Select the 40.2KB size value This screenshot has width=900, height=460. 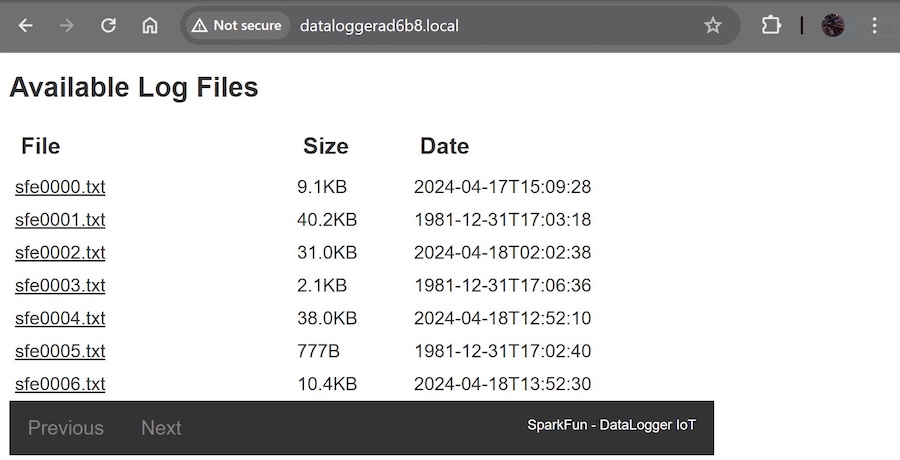(x=327, y=220)
